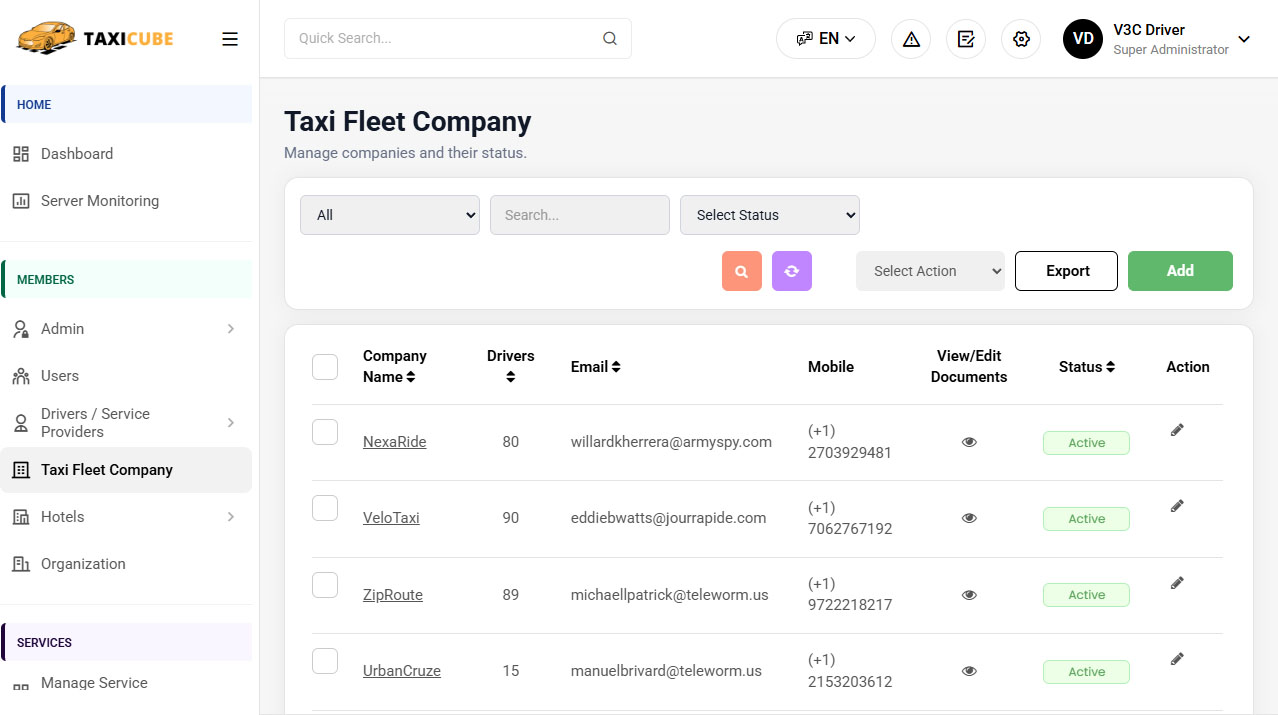View ZipRoute documents eye icon
Image resolution: width=1278 pixels, height=715 pixels.
pos(969,595)
